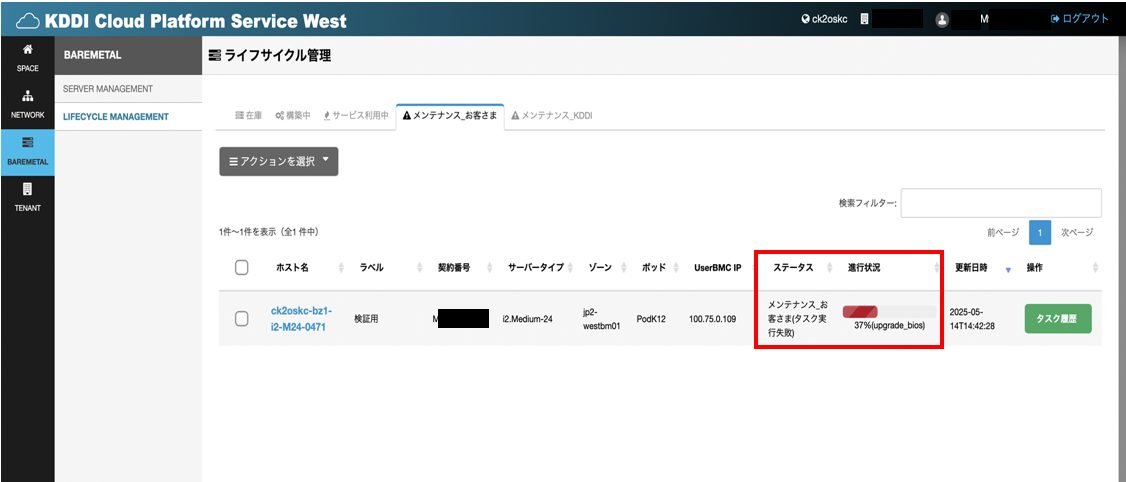This screenshot has height=482, width=1126.
Task: Select the BAREMETAL server icon in sidebar
Action: point(27,143)
